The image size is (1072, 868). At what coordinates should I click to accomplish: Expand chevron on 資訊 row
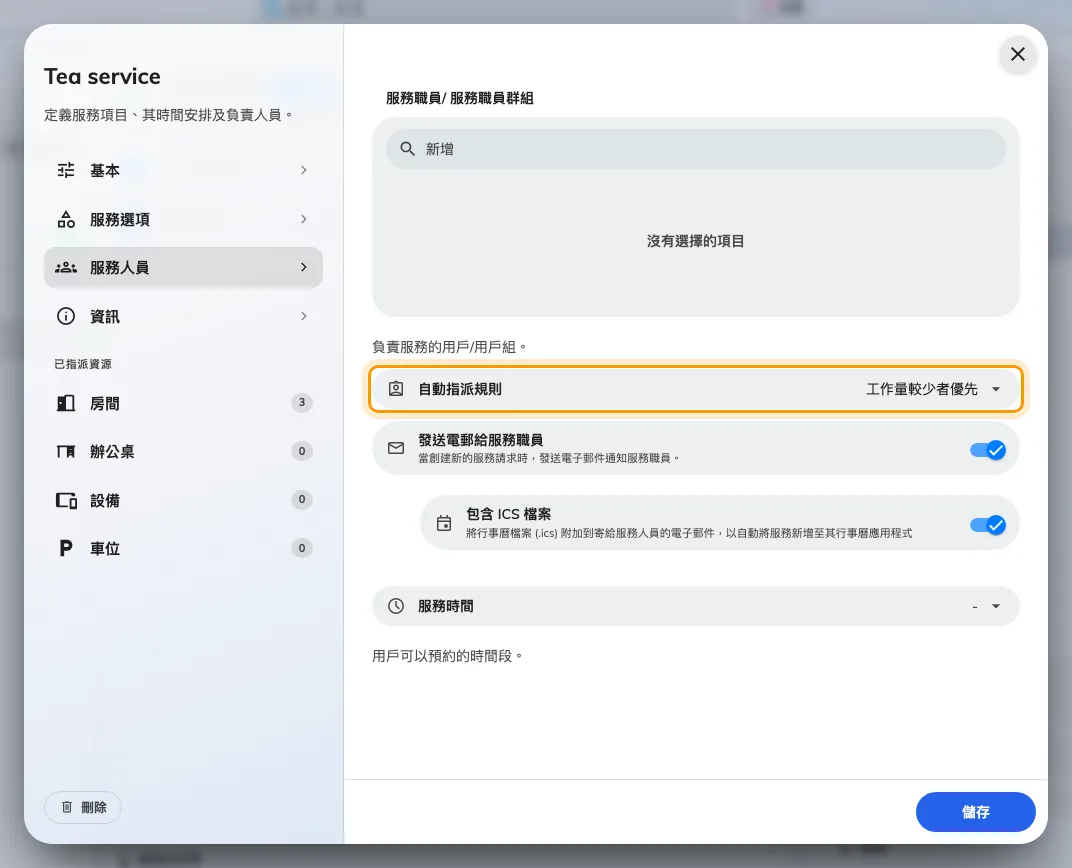[304, 316]
